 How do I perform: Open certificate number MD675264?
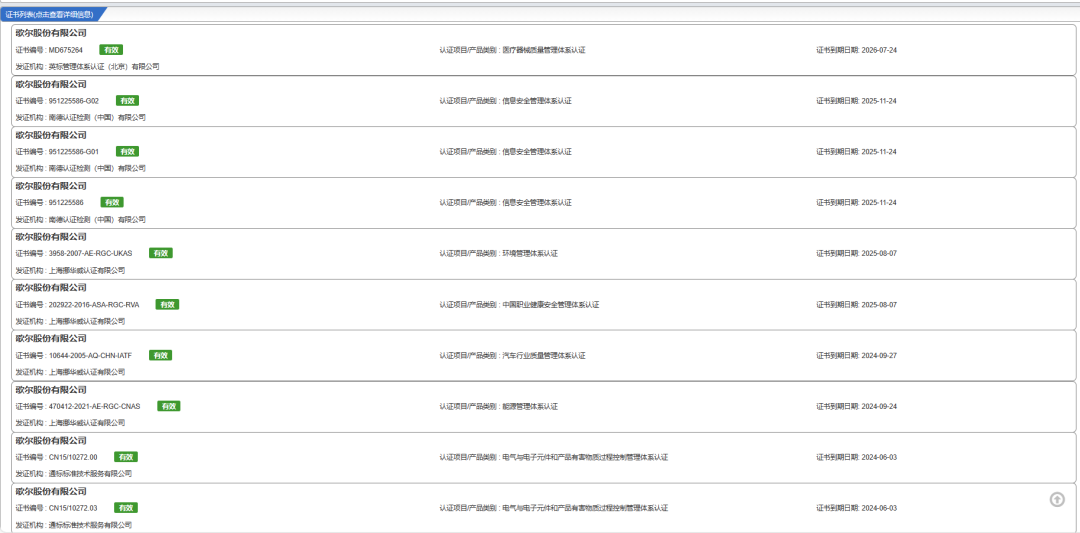[x=66, y=50]
